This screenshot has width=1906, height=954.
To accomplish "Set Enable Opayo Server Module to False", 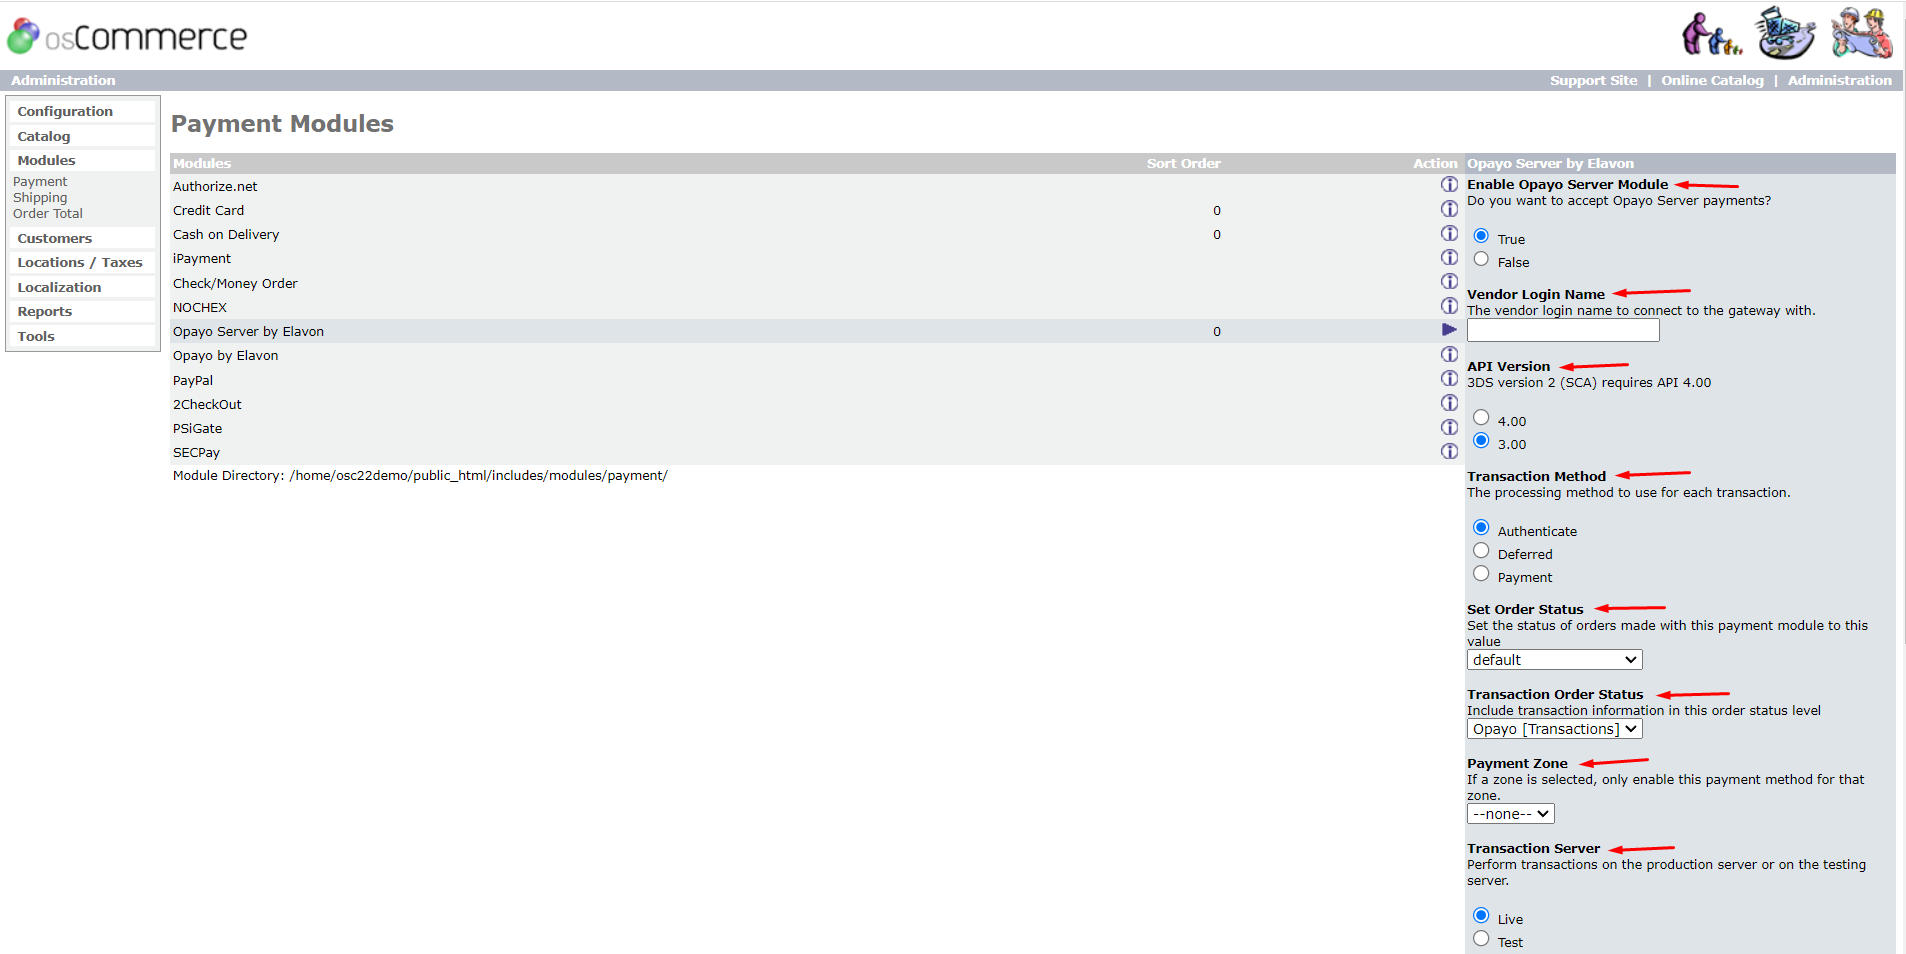I will click(x=1481, y=259).
